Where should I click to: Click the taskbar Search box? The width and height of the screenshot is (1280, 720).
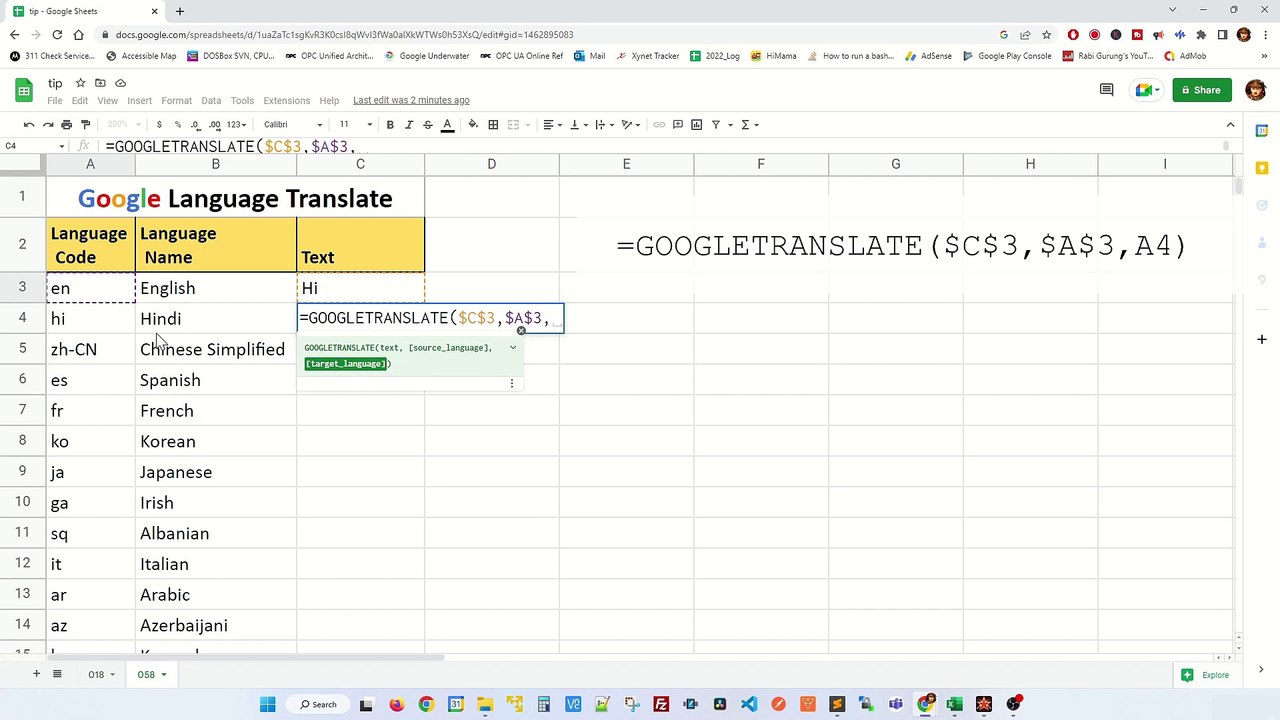coord(319,704)
